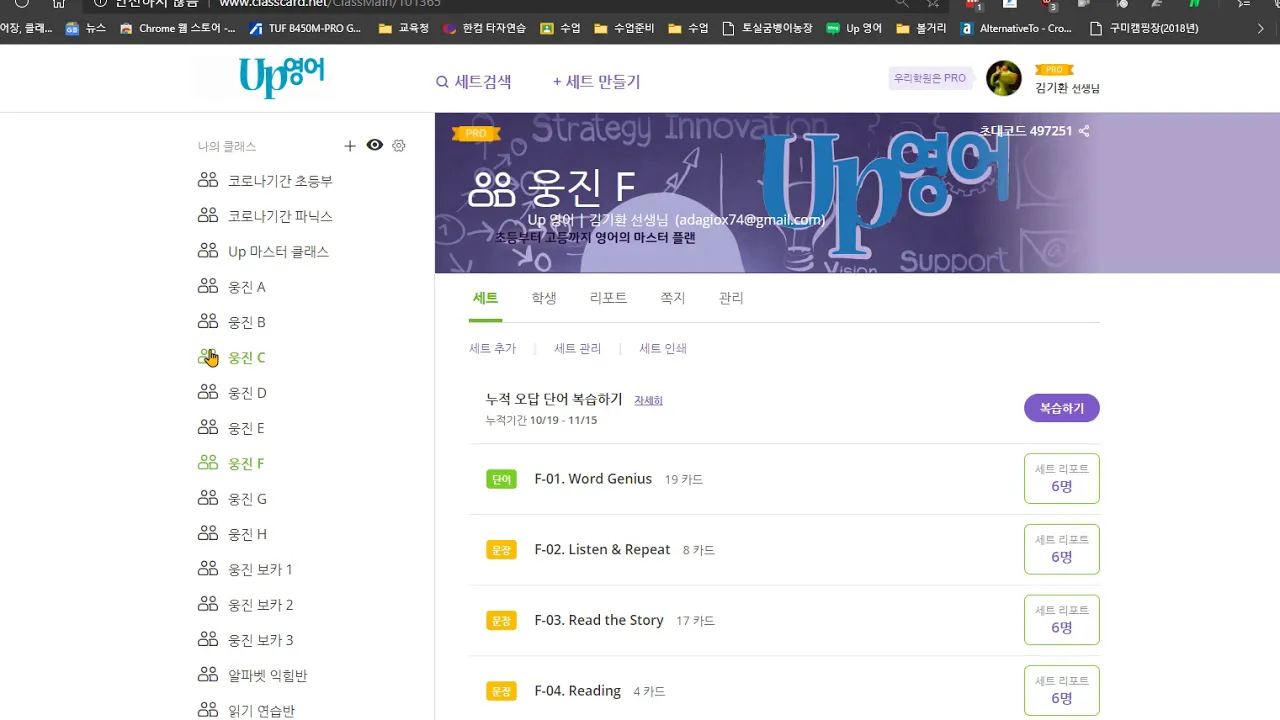Click the 세트 관리 link
Viewport: 1280px width, 720px height.
tap(578, 349)
